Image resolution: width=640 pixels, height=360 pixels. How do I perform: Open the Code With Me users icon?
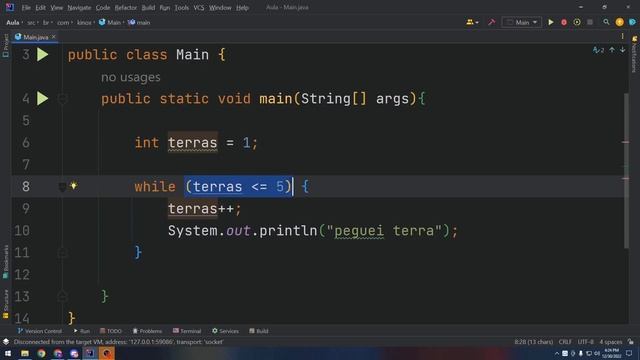(472, 22)
